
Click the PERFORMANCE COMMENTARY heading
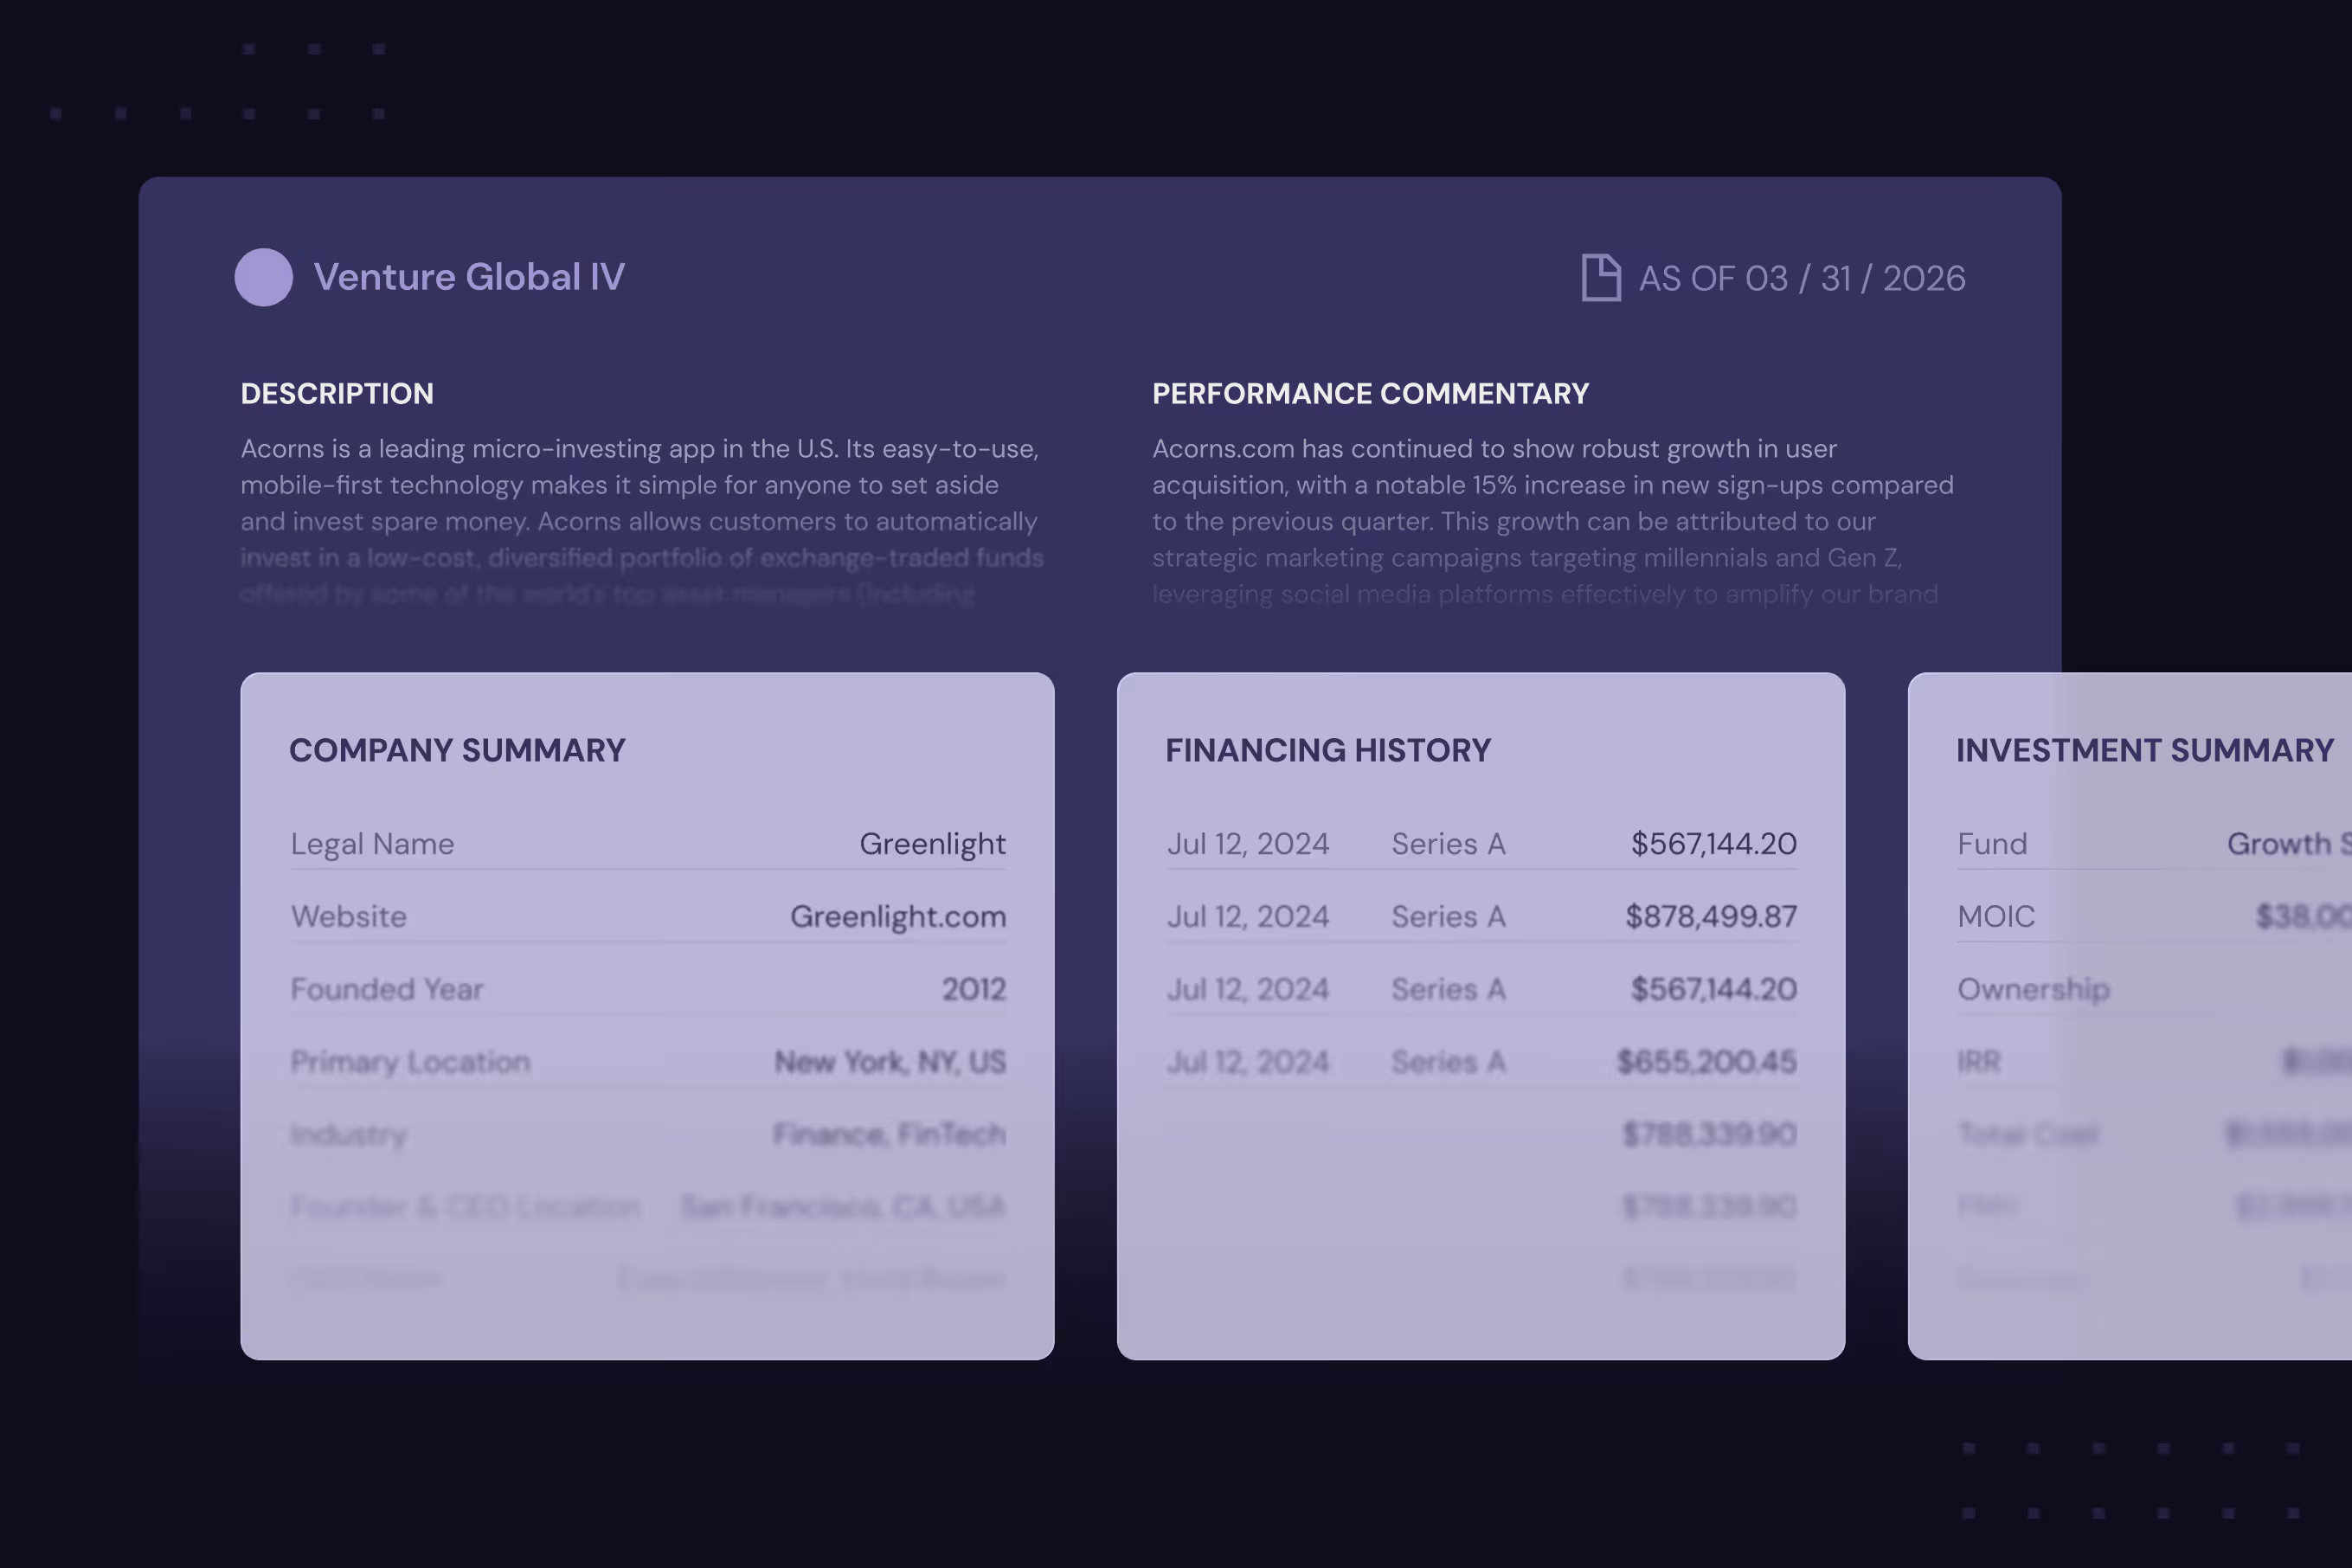pyautogui.click(x=1370, y=393)
